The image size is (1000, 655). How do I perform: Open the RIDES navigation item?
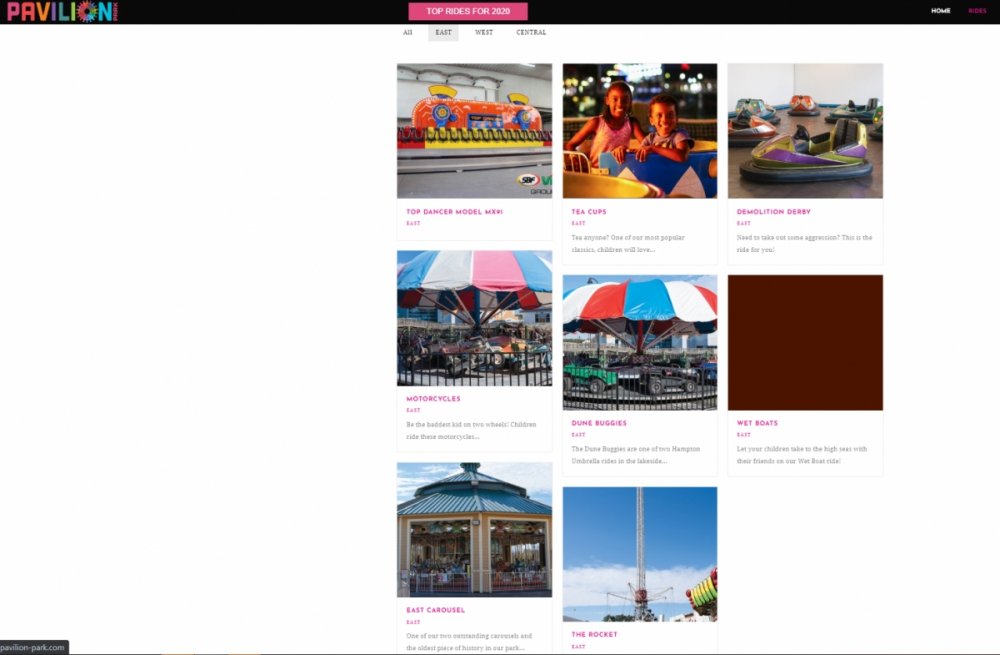pyautogui.click(x=977, y=10)
